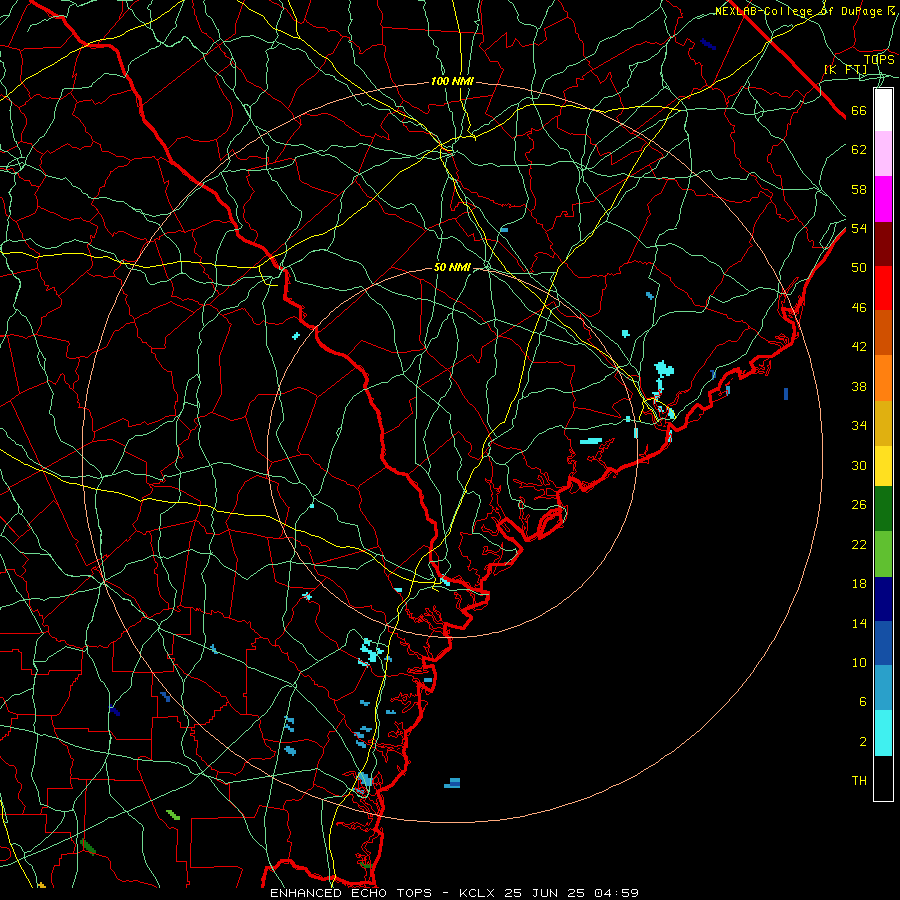This screenshot has width=900, height=900.
Task: Pick the yellow legend swatch
Action: (x=883, y=466)
